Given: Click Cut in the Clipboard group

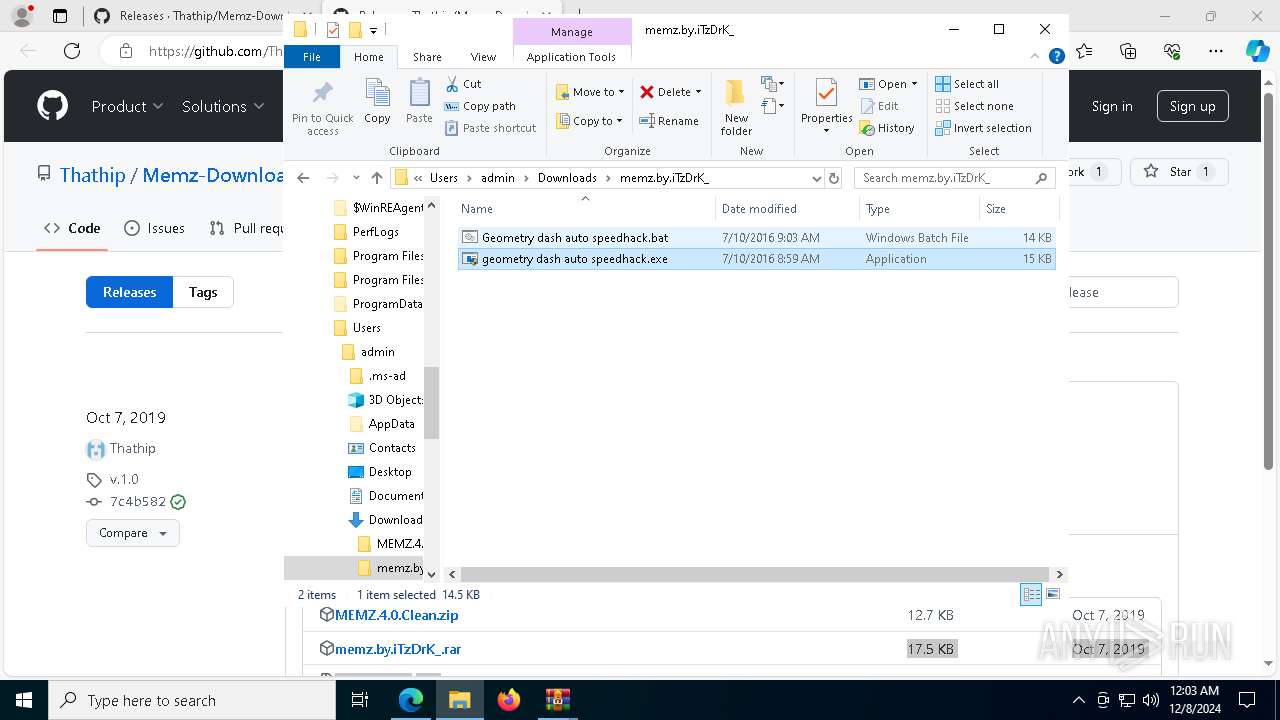Looking at the screenshot, I should 463,84.
